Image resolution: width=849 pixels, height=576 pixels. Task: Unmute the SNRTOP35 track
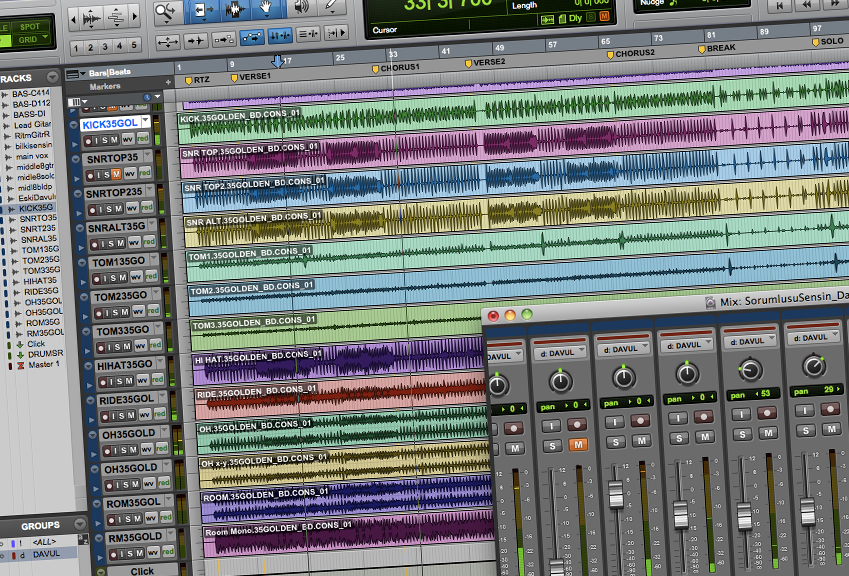point(116,174)
